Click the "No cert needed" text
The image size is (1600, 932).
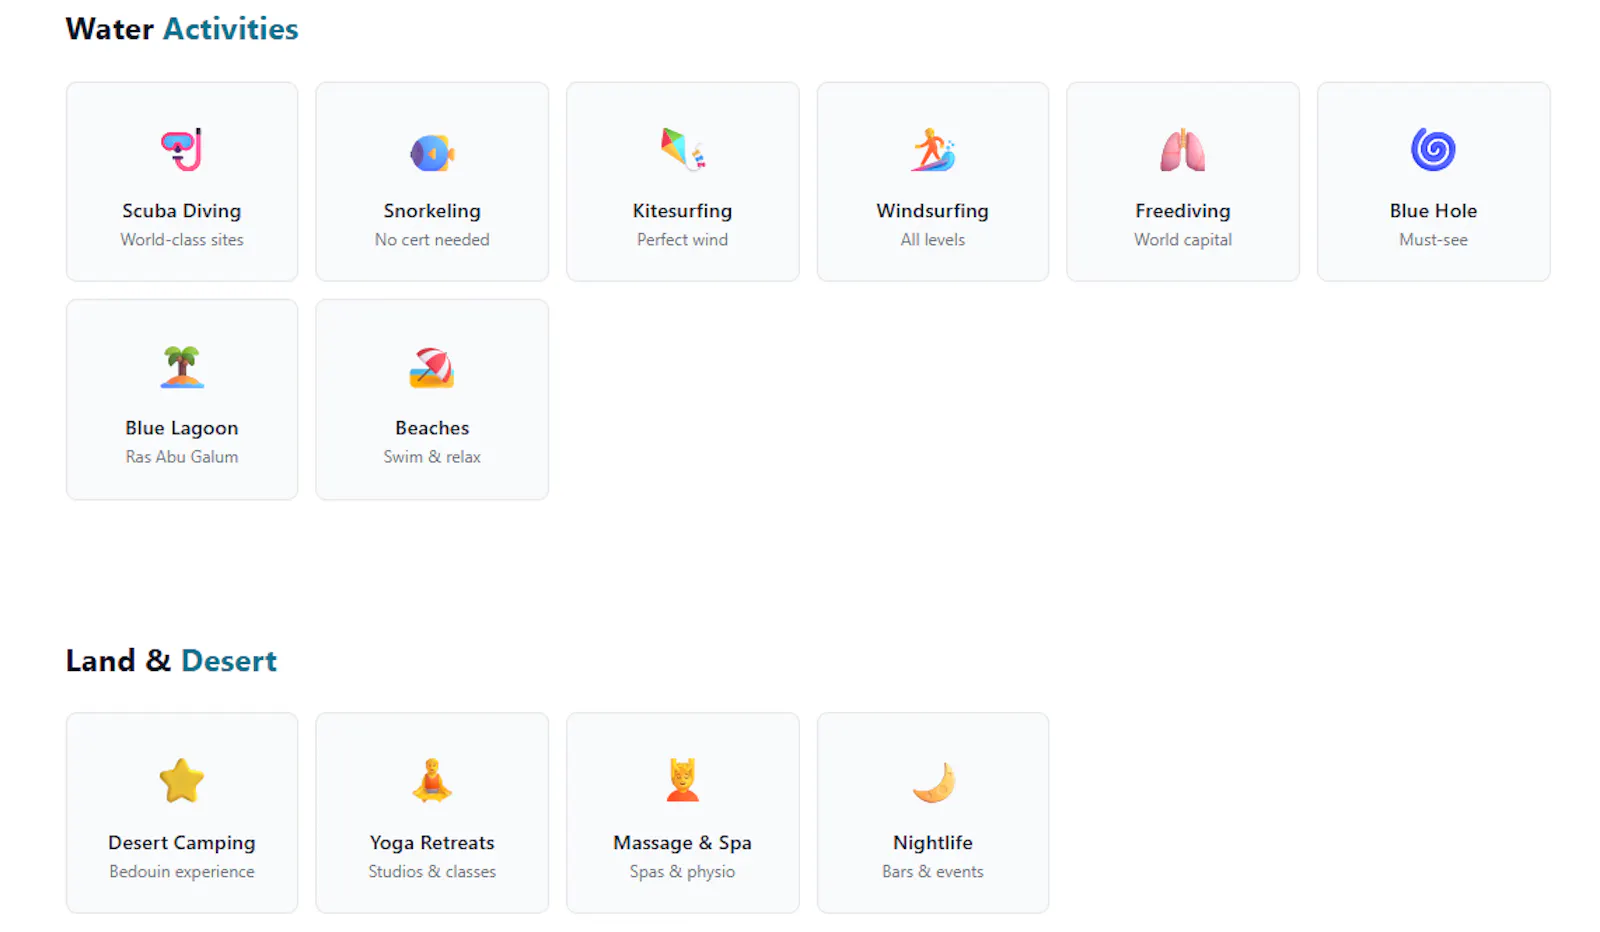tap(432, 240)
